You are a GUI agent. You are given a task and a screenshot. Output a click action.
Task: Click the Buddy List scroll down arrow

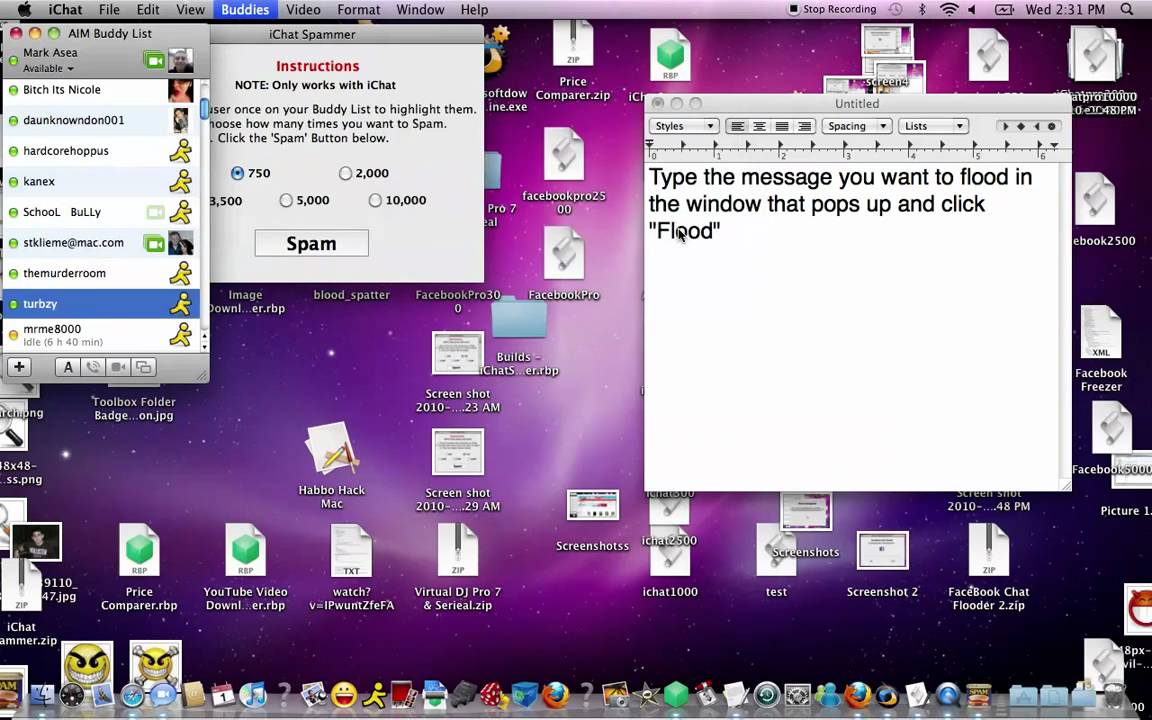204,347
